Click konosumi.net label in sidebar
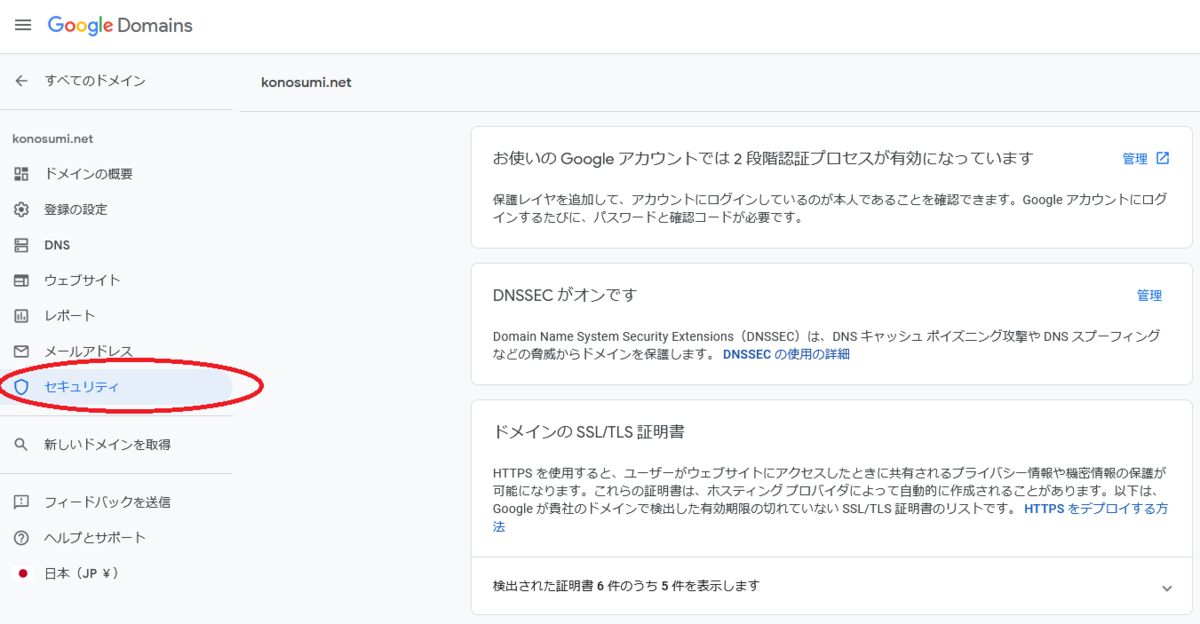The height and width of the screenshot is (624, 1200). pos(53,139)
